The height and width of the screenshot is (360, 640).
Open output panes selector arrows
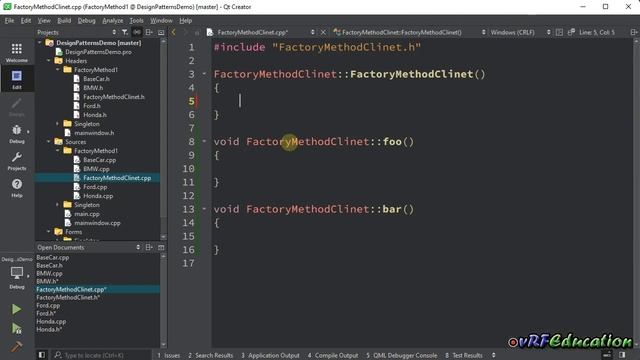point(493,355)
